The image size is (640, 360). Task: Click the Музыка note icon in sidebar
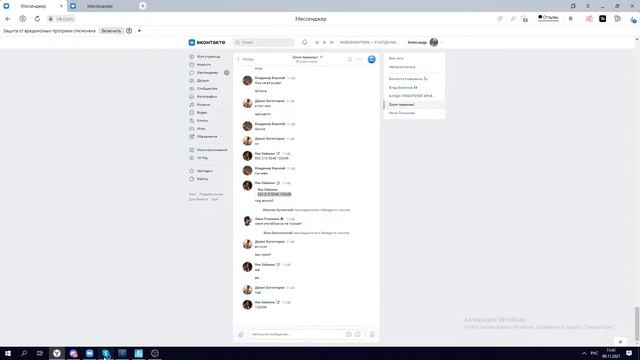tap(192, 105)
